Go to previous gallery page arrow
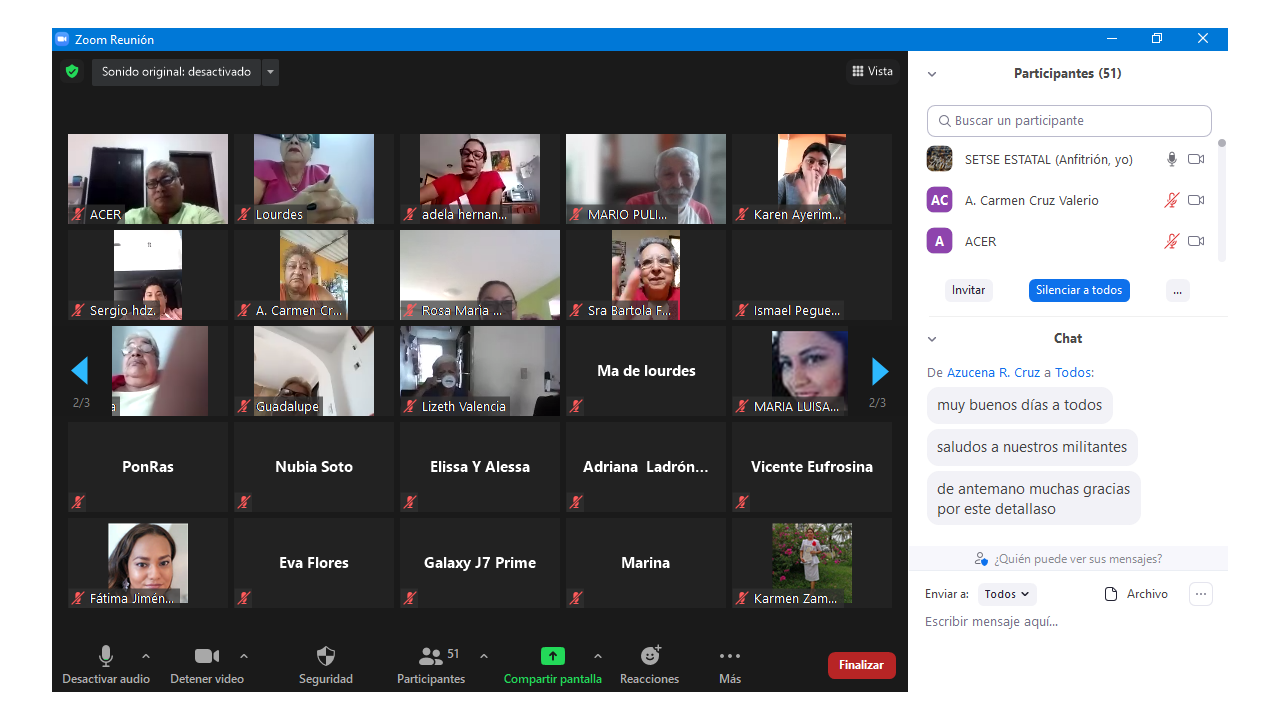This screenshot has width=1280, height=720. (80, 371)
